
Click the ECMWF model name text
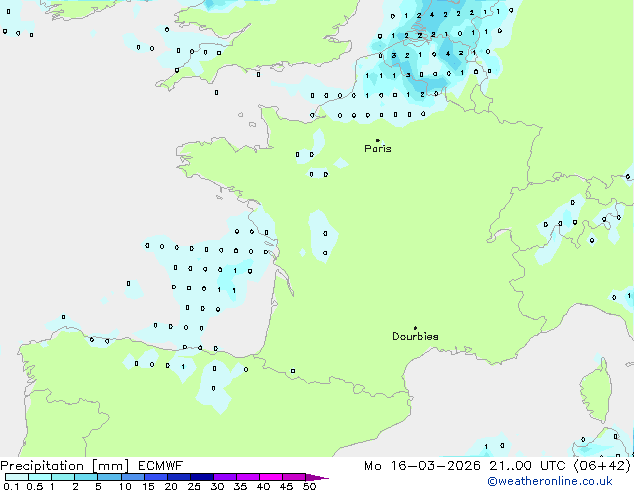pos(161,466)
